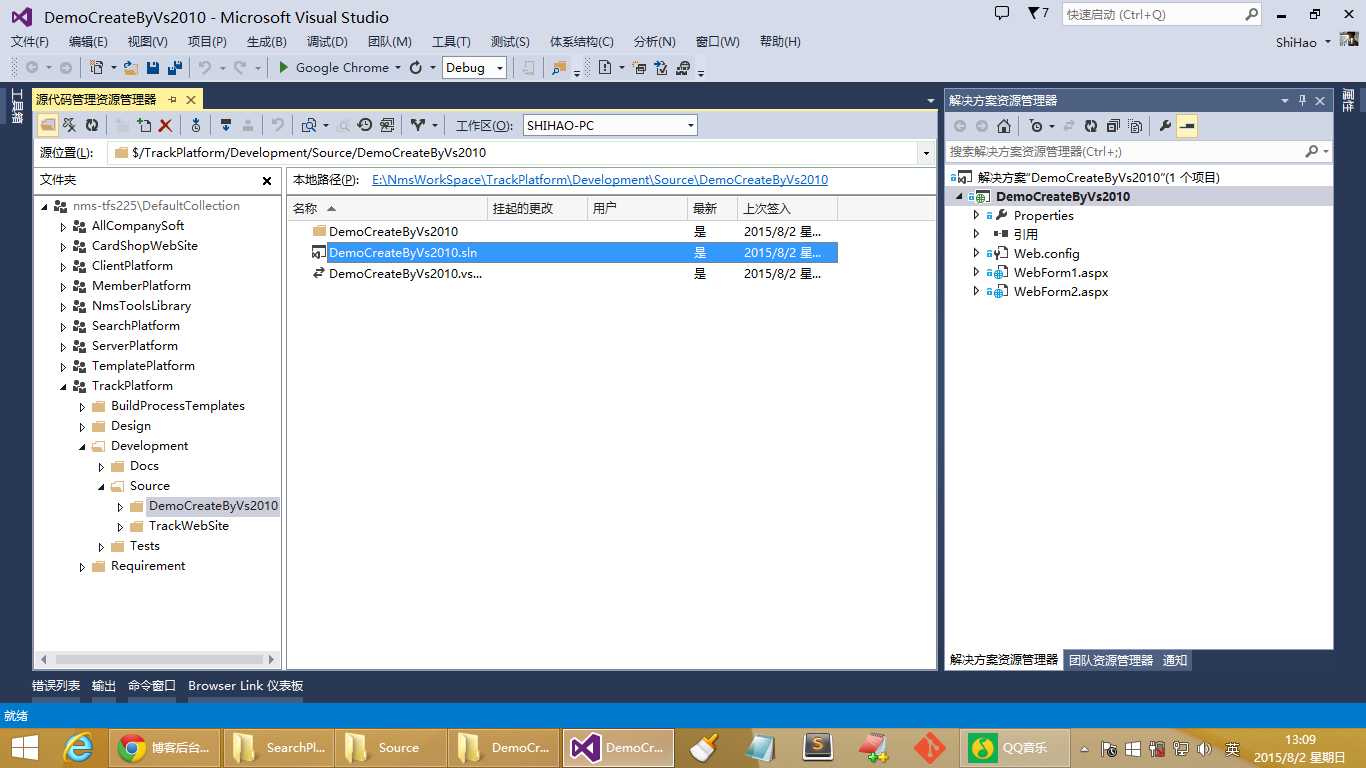
Task: Toggle pin on Source Control Explorer tab
Action: (172, 99)
